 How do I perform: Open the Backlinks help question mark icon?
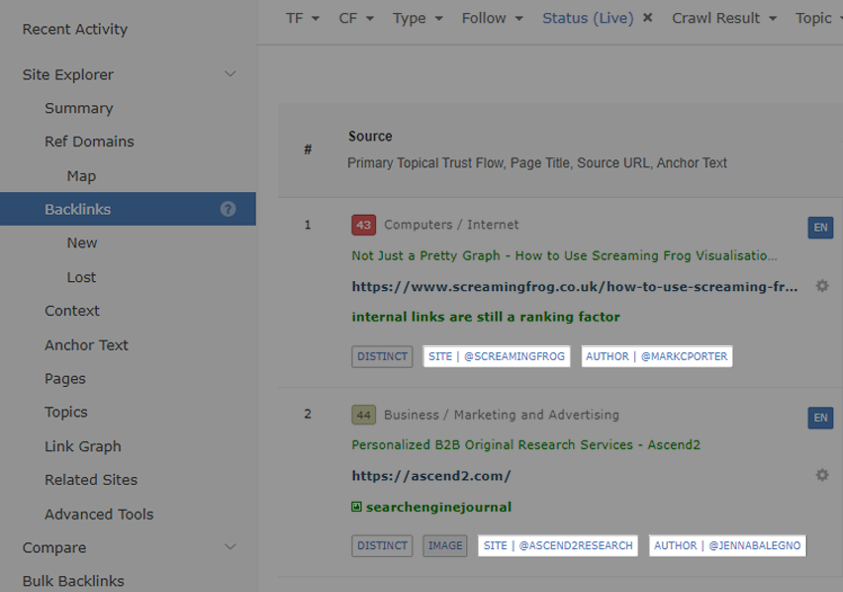tap(228, 209)
